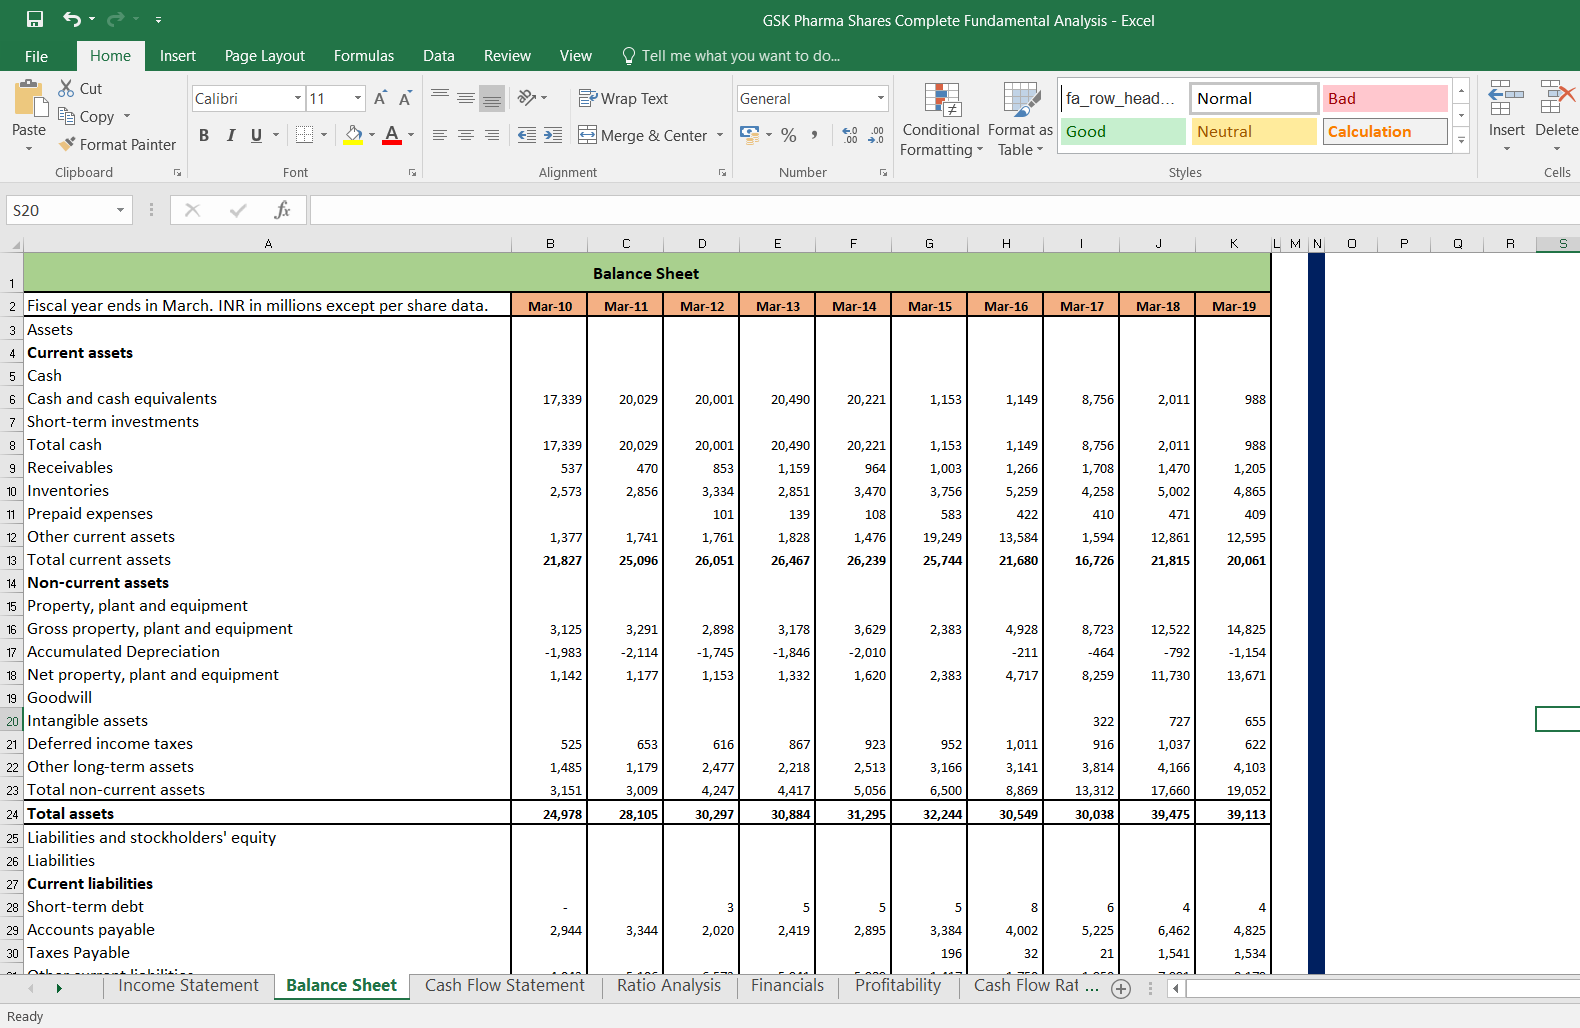Open Conditional Formatting menu
The image size is (1580, 1028).
tap(941, 119)
